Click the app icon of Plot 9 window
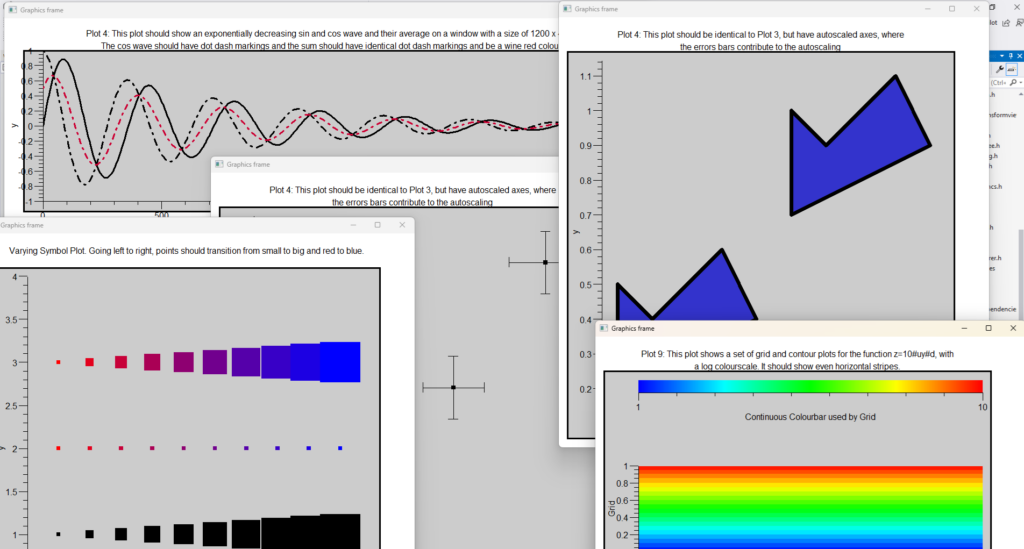The width and height of the screenshot is (1024, 549). tap(603, 328)
